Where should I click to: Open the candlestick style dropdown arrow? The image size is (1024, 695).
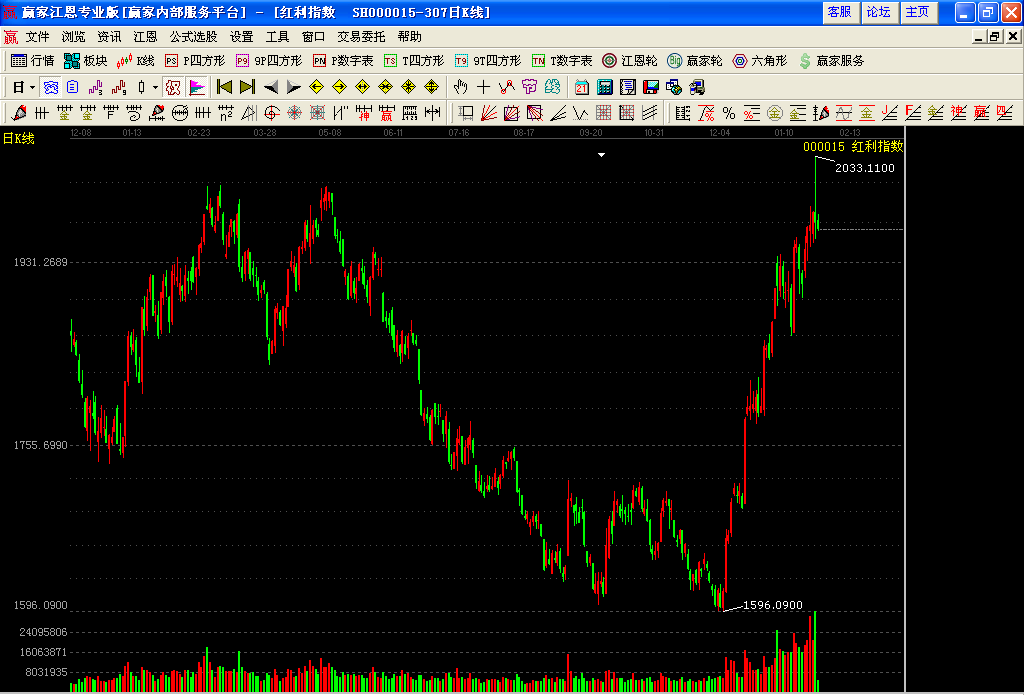154,87
